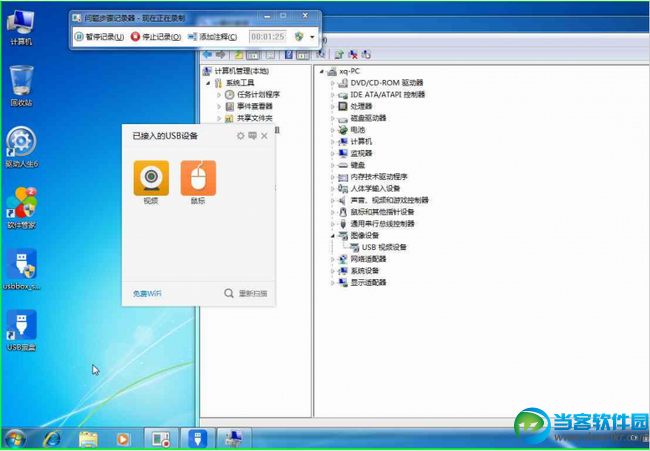Click the 鼠标 mouse device icon
This screenshot has width=650, height=451.
198,178
